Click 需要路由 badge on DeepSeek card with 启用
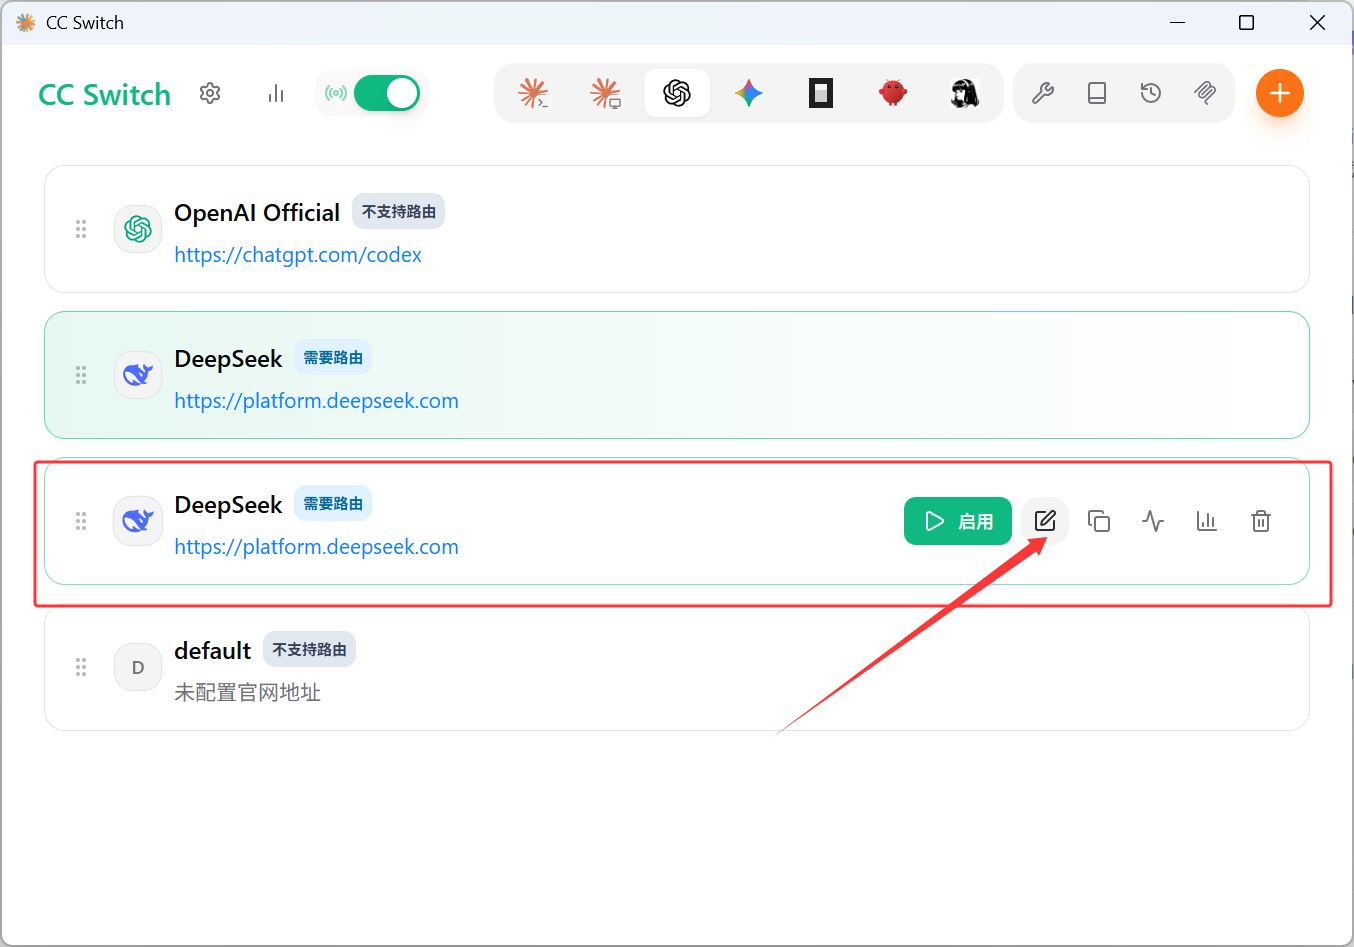This screenshot has height=947, width=1354. point(333,504)
